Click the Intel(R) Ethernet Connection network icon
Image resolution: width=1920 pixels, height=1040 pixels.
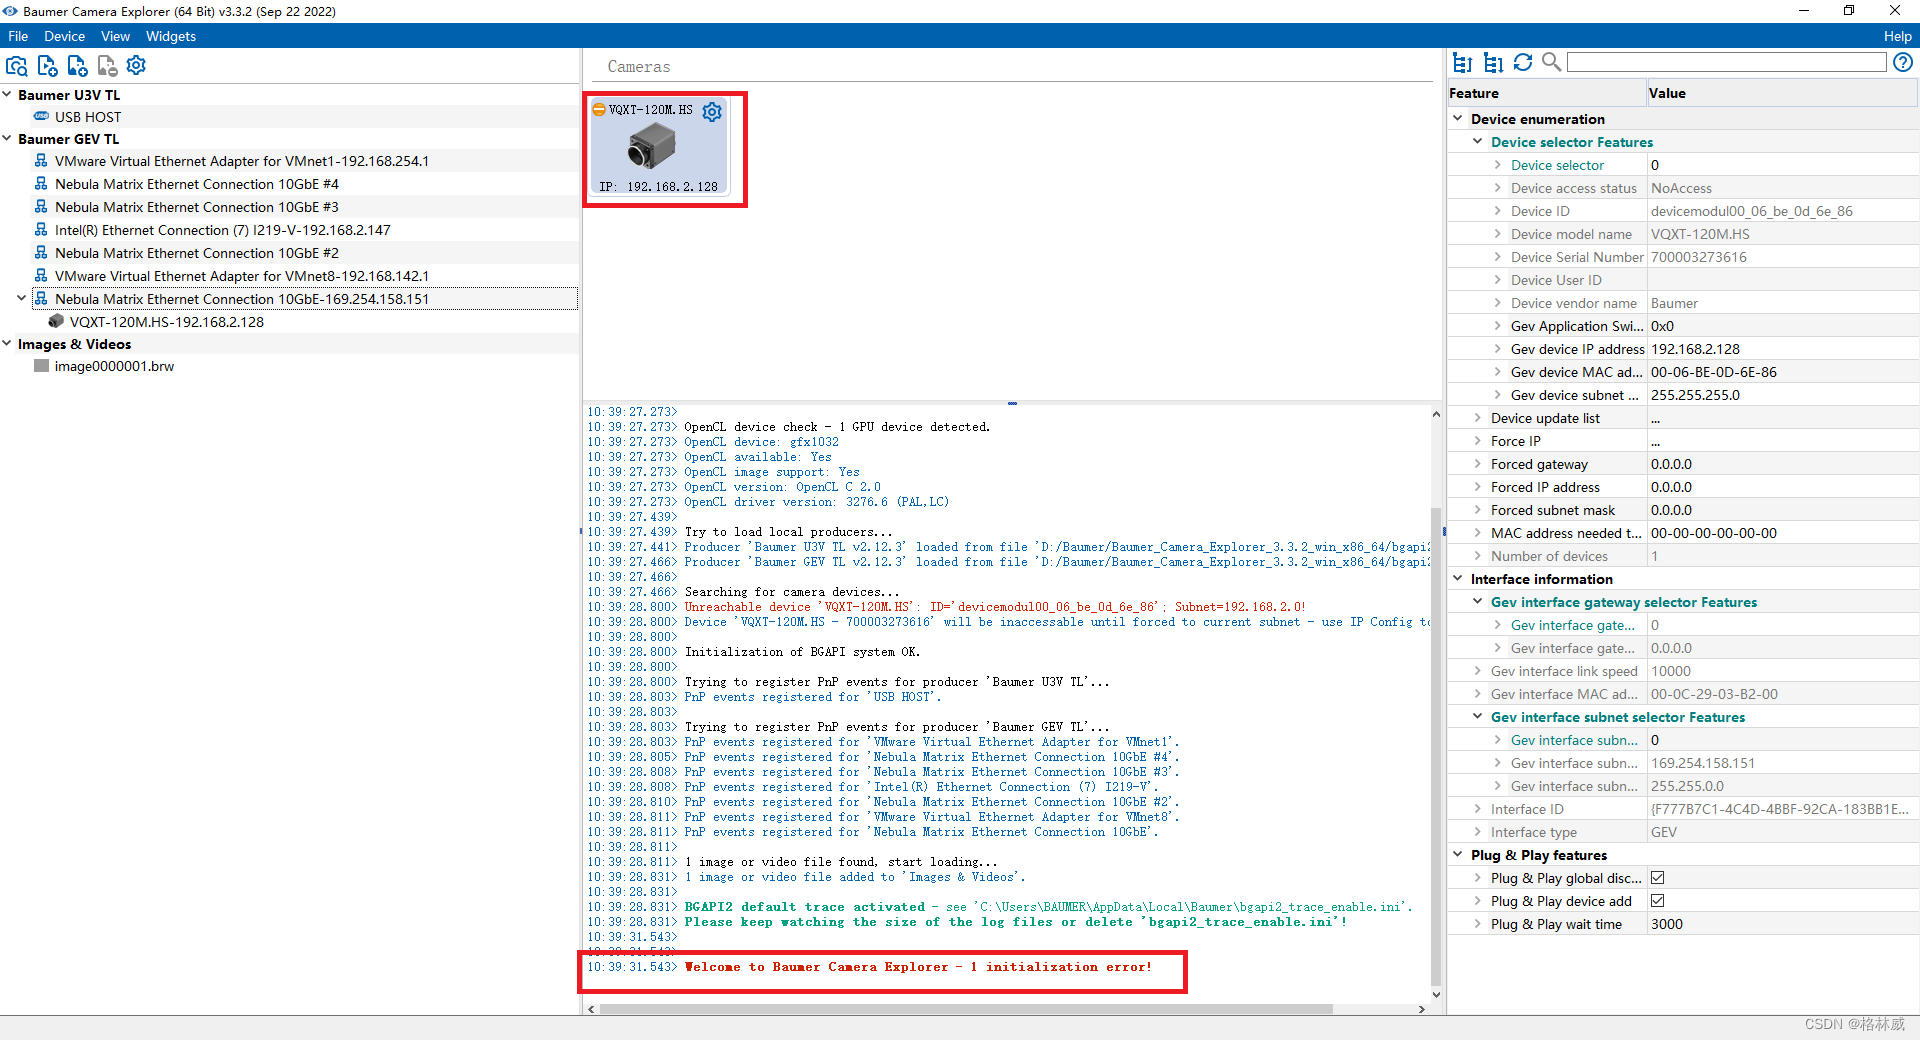41,230
